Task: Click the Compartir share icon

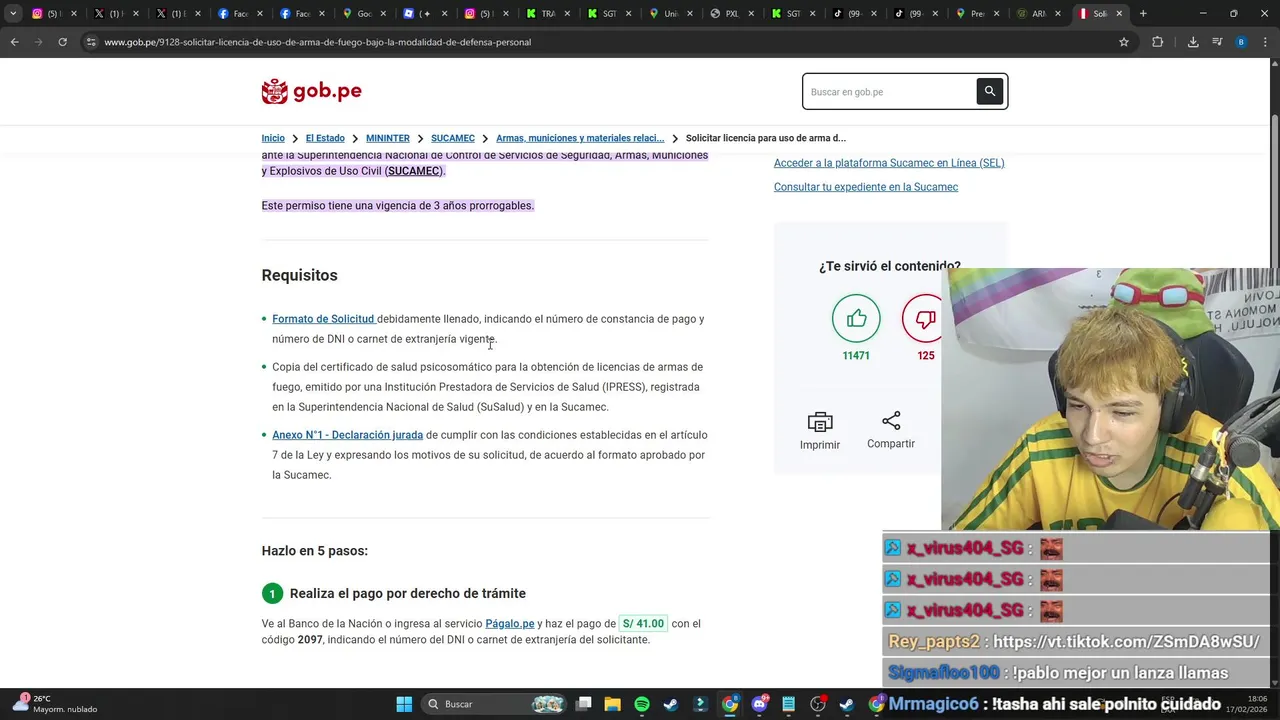Action: tap(891, 421)
